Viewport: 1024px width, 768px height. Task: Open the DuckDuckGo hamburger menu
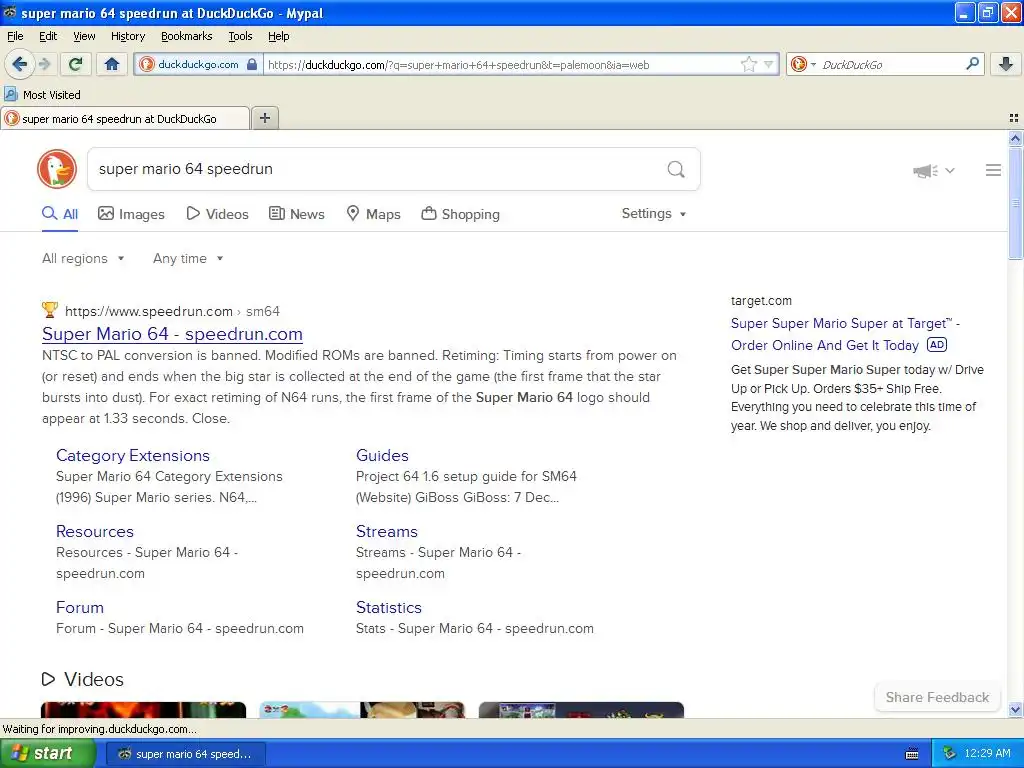pos(993,170)
